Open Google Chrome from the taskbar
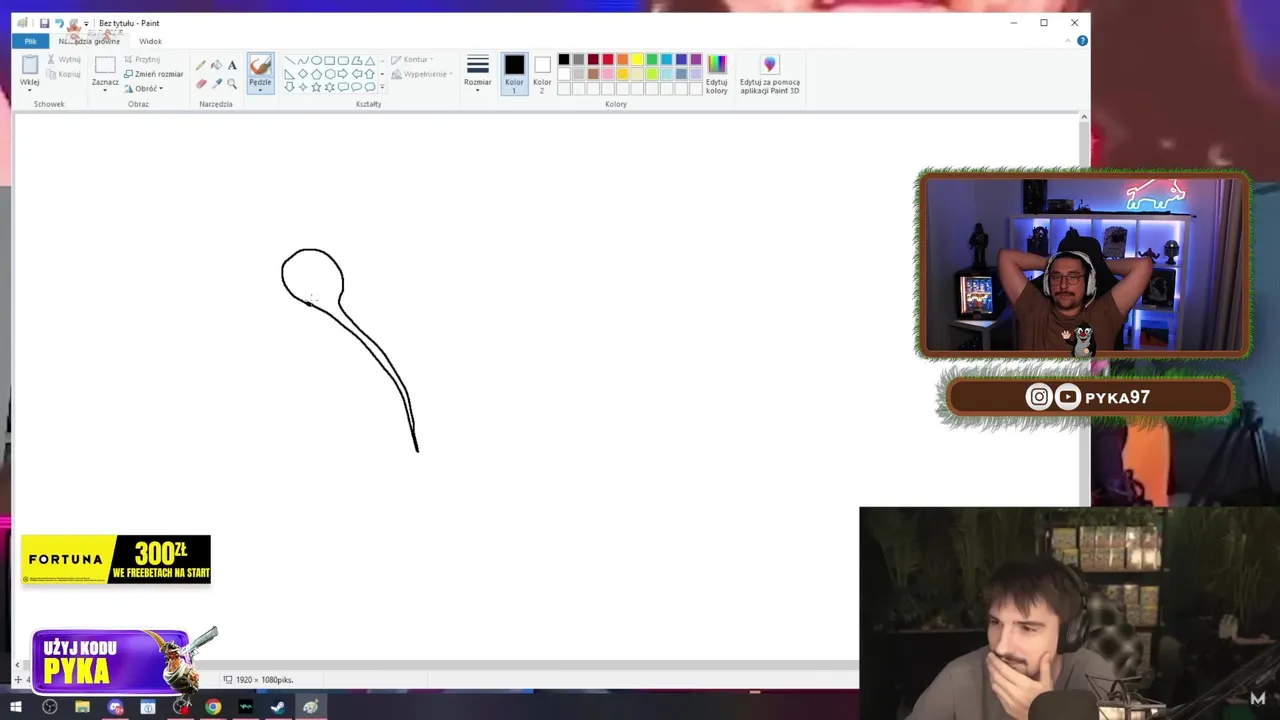 [213, 707]
